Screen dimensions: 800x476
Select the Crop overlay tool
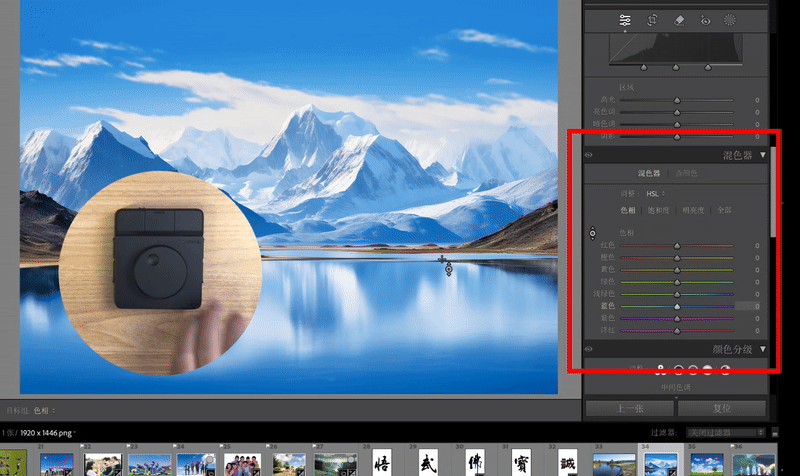point(652,20)
